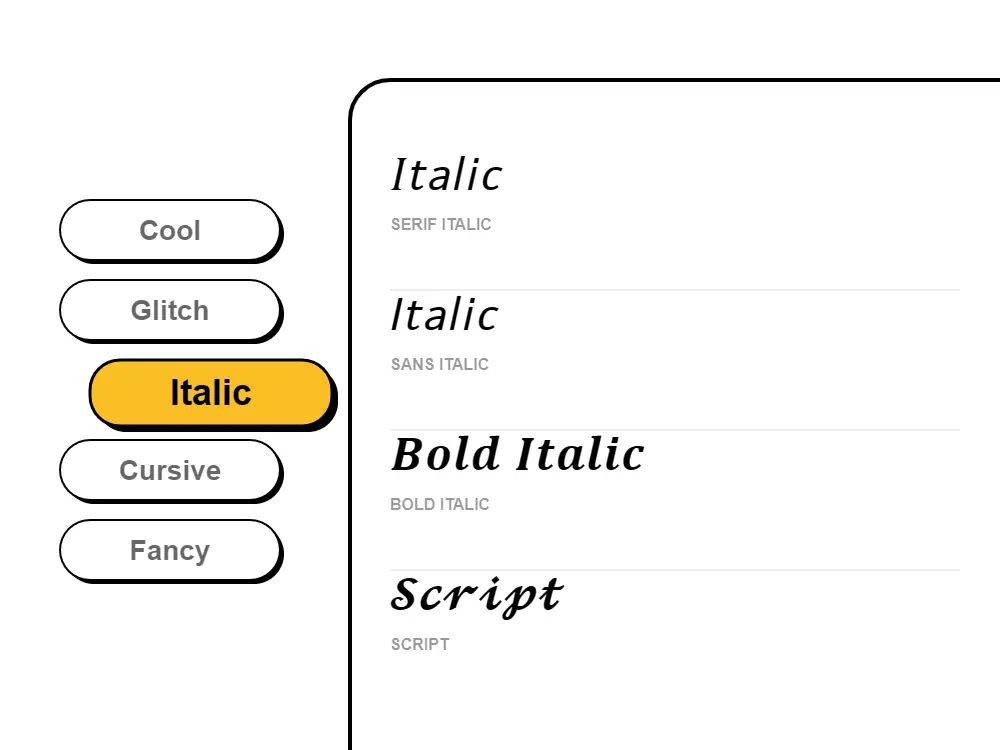This screenshot has width=1000, height=750.
Task: Copy the Serif Italic preview text
Action: point(446,173)
